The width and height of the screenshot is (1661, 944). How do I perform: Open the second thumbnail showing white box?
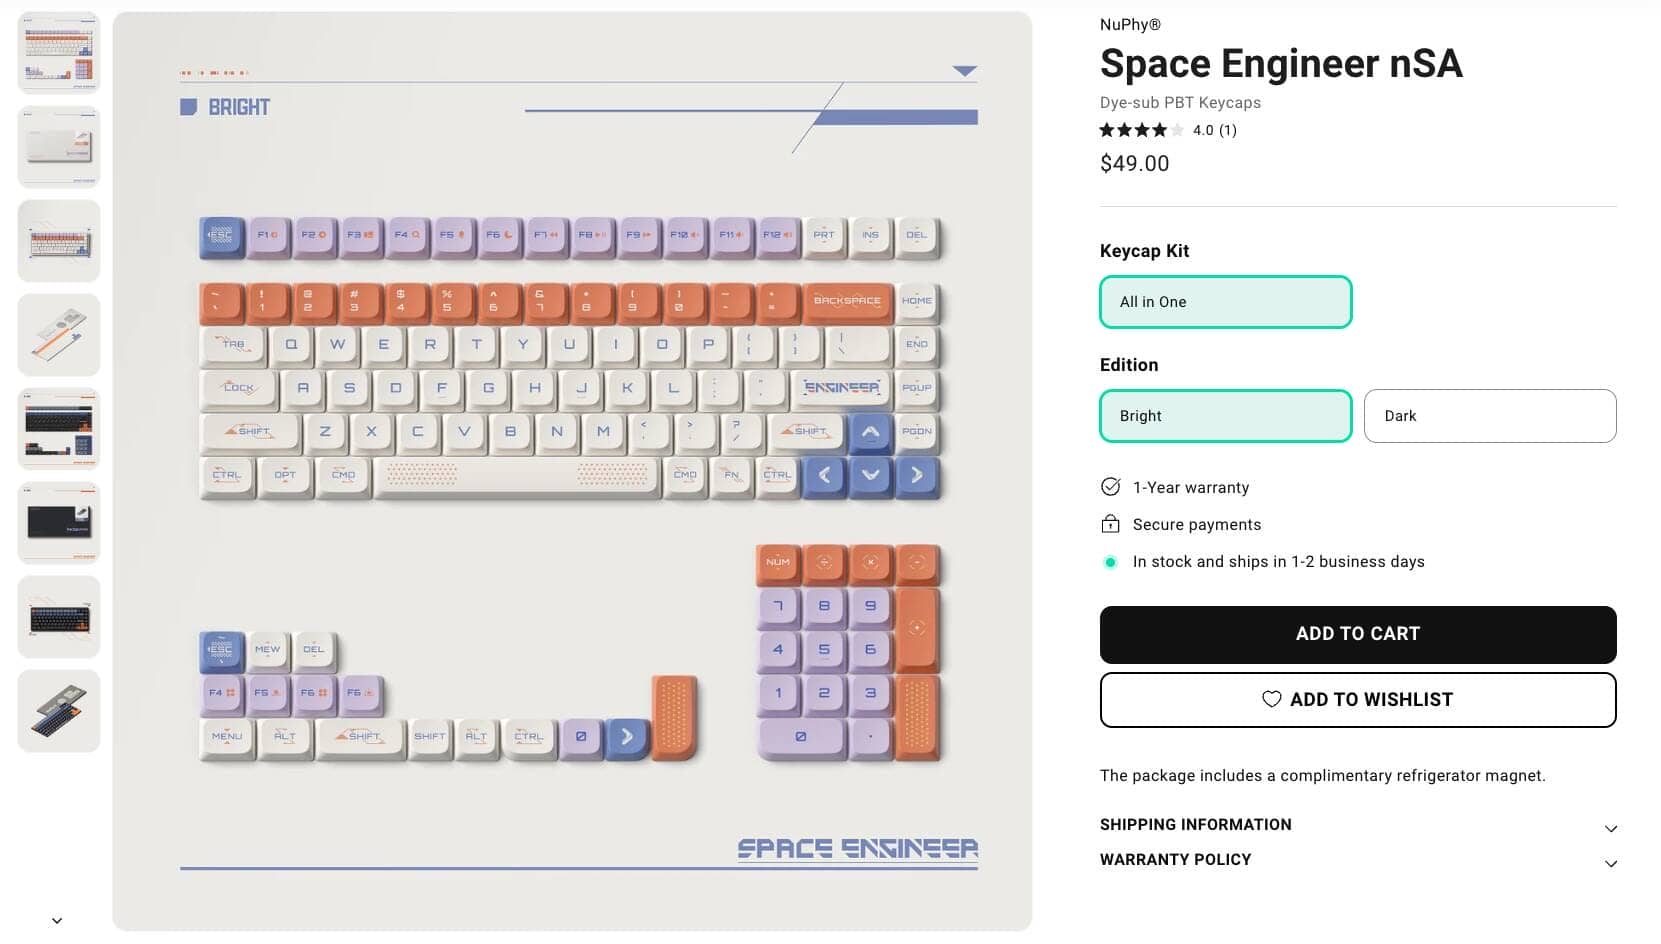point(59,147)
